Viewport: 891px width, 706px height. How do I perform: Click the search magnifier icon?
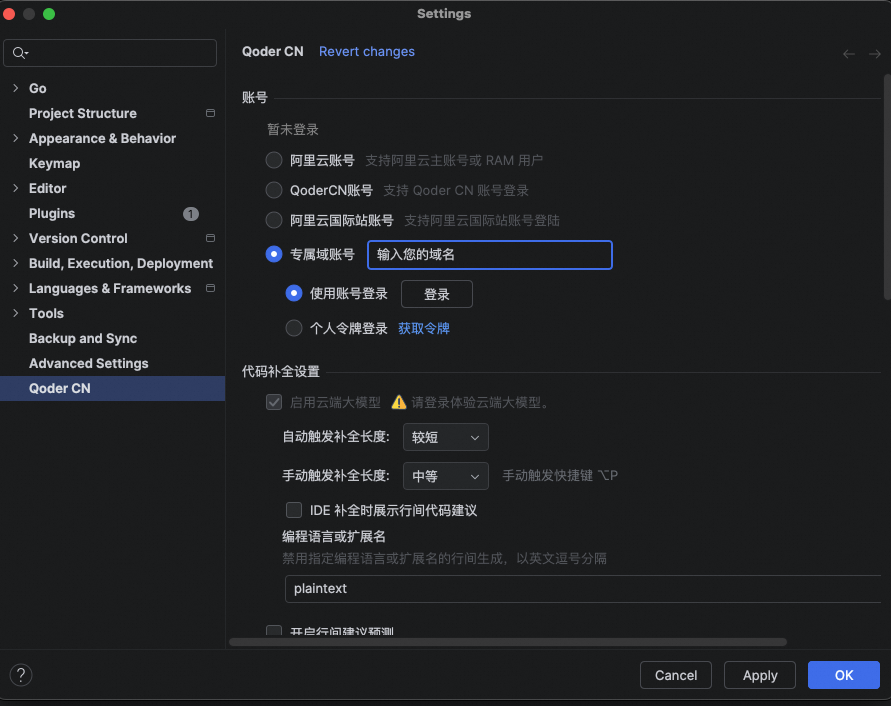coord(19,53)
